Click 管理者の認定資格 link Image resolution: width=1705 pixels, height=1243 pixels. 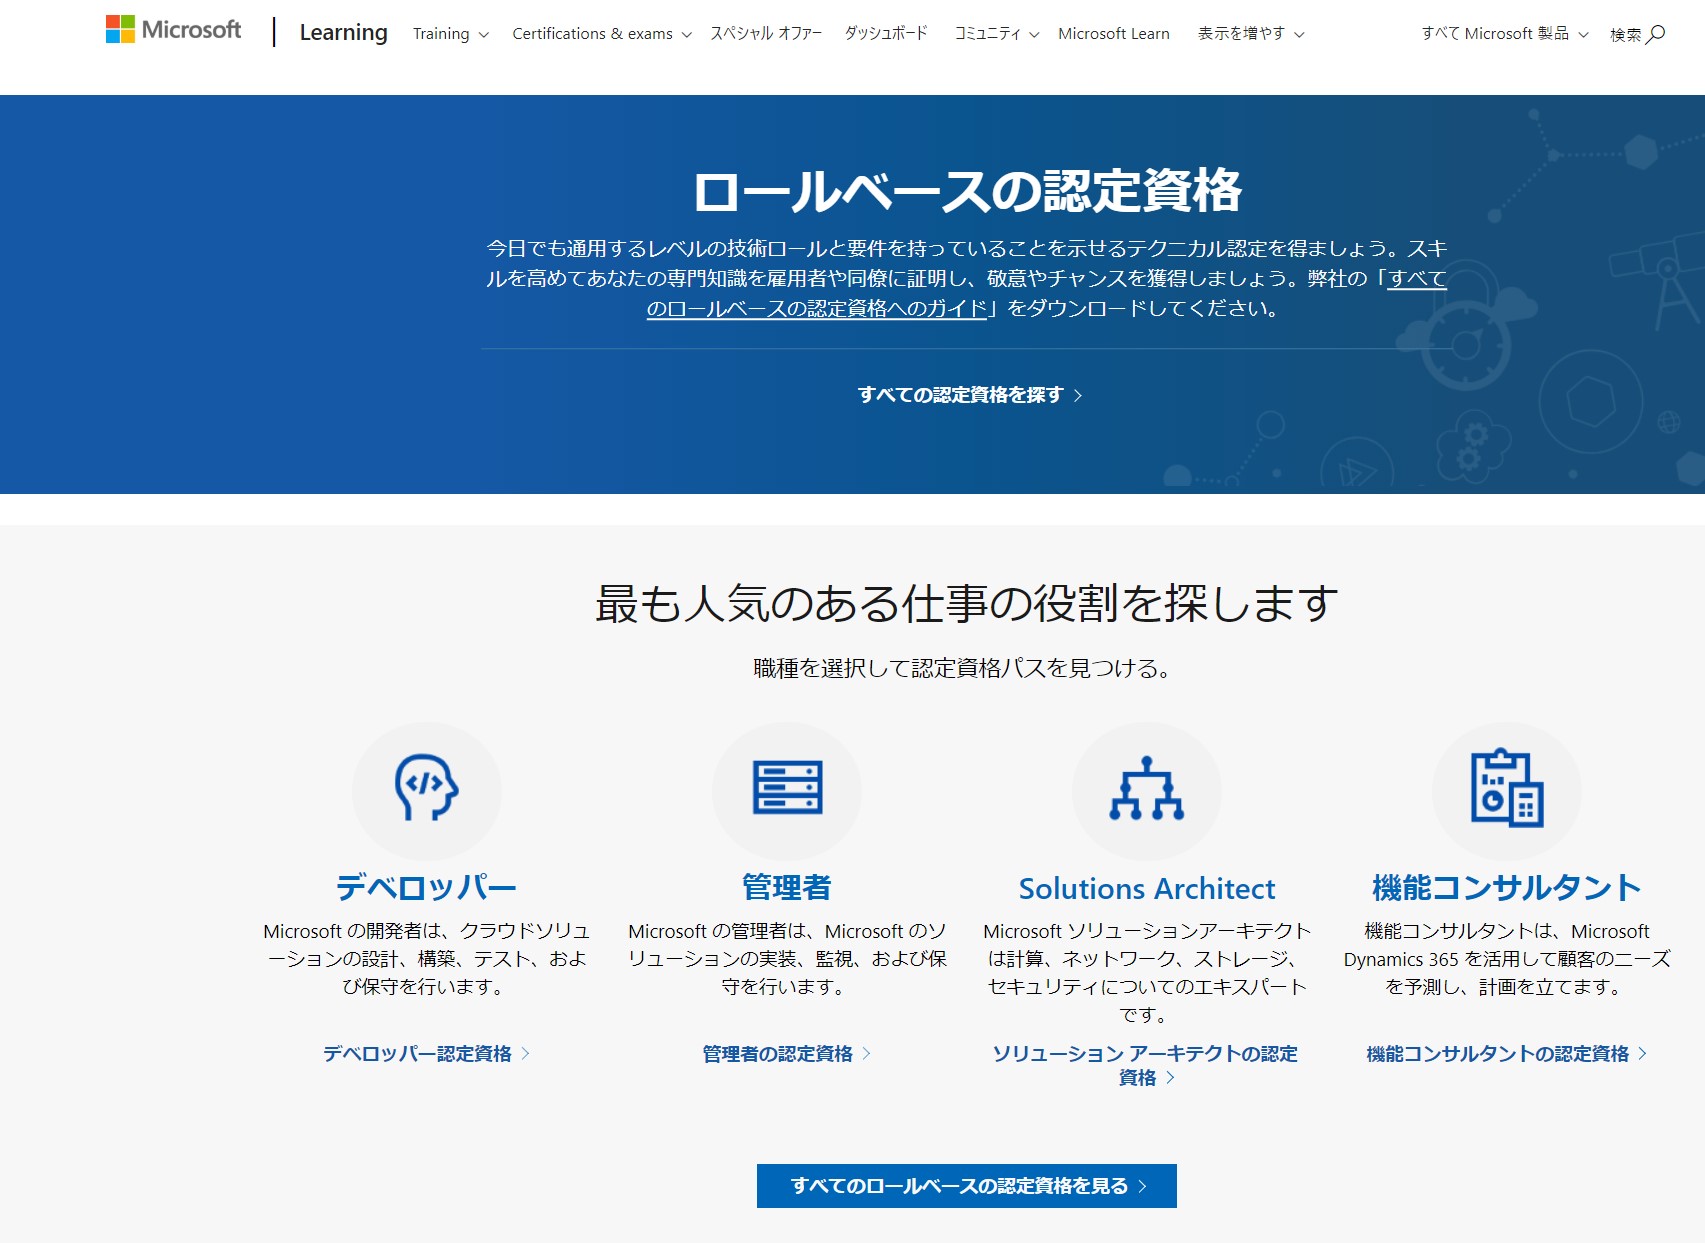787,1054
